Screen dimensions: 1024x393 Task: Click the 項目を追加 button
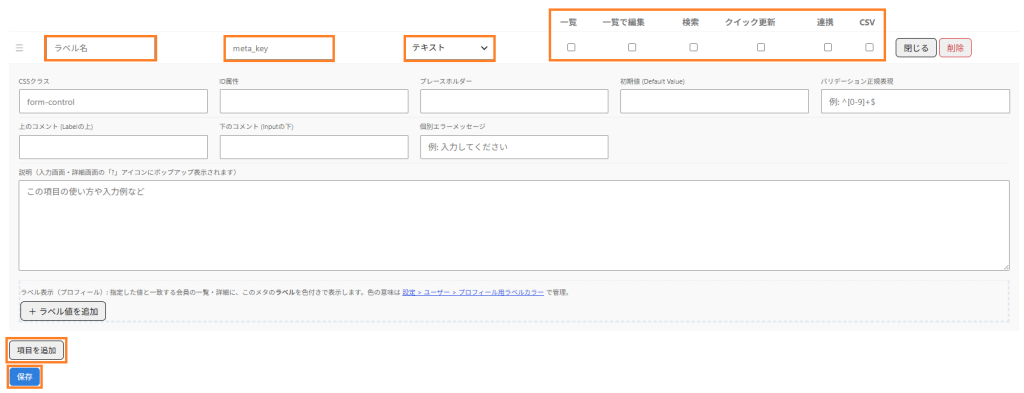37,351
